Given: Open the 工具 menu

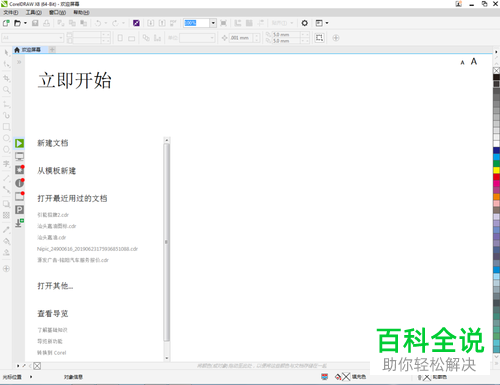Looking at the screenshot, I should [x=34, y=12].
